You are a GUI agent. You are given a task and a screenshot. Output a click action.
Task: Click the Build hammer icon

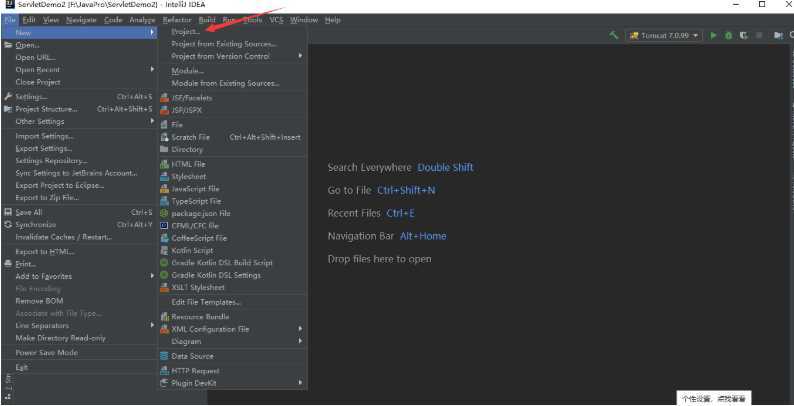pyautogui.click(x=613, y=35)
